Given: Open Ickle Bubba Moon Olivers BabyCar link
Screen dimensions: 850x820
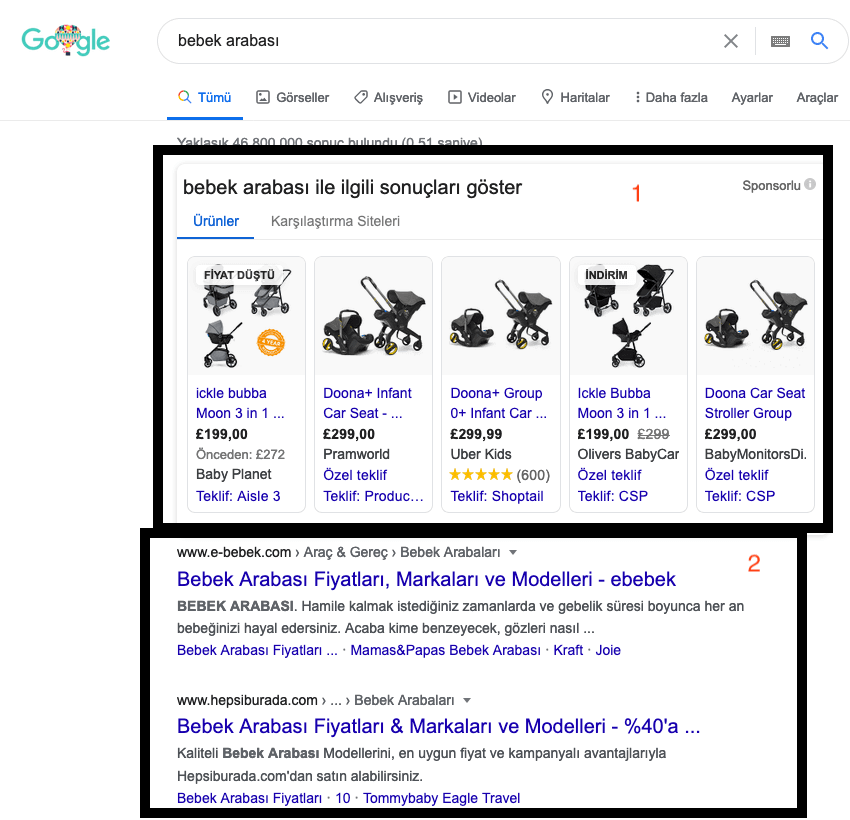Looking at the screenshot, I should 621,403.
